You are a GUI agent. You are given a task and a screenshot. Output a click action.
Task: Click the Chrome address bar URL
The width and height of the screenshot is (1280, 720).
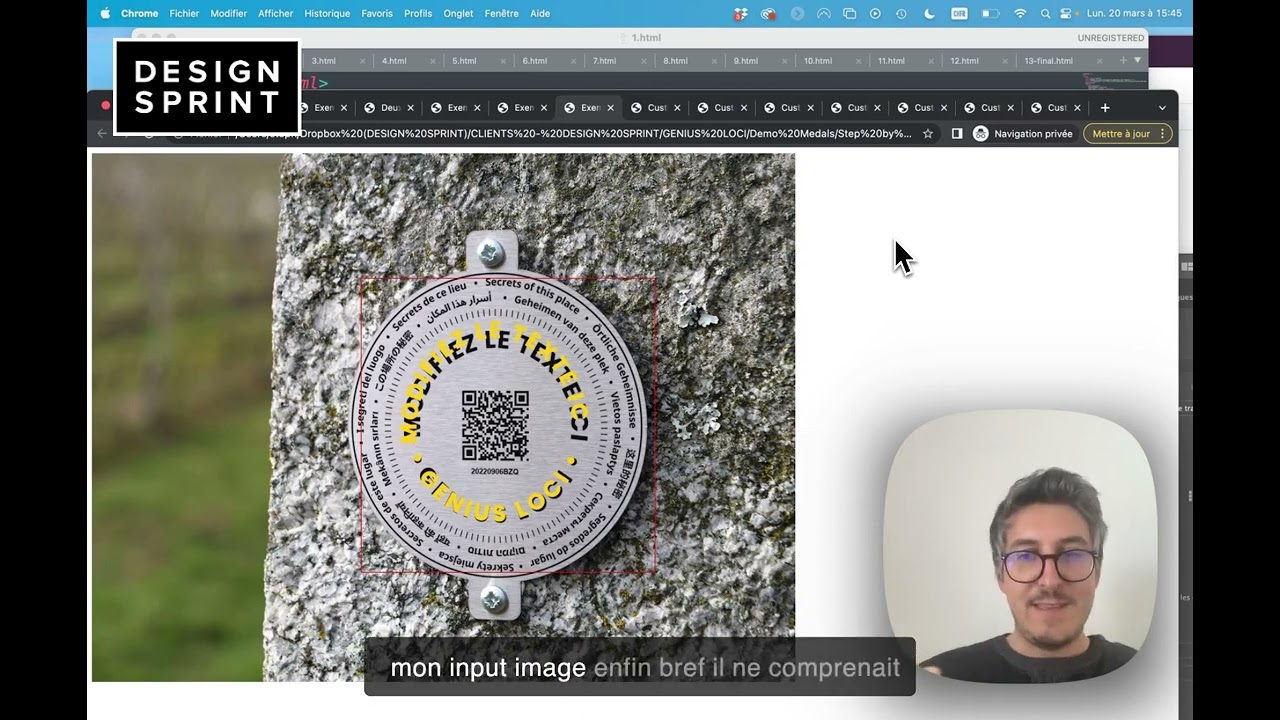(x=572, y=133)
